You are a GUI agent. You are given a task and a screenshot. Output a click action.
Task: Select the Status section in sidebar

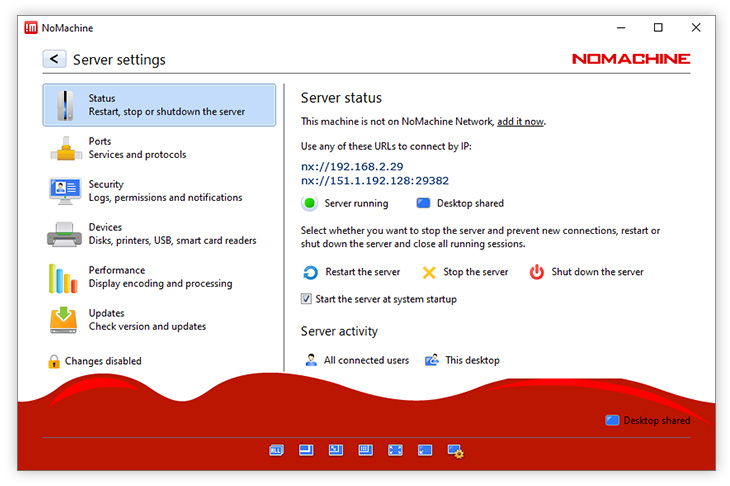pos(159,105)
